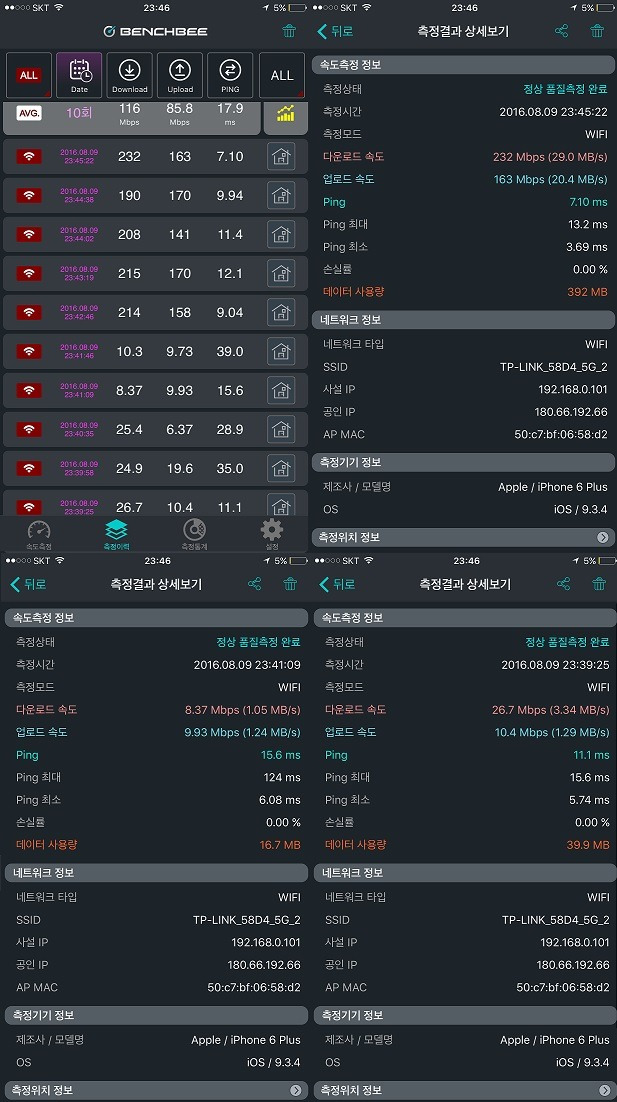617x1102 pixels.
Task: Tap the trash icon in bottom-right panel
Action: click(x=599, y=584)
